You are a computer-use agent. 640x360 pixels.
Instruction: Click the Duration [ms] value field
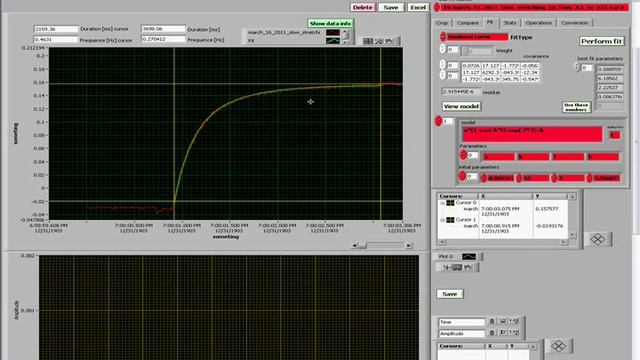click(x=163, y=29)
